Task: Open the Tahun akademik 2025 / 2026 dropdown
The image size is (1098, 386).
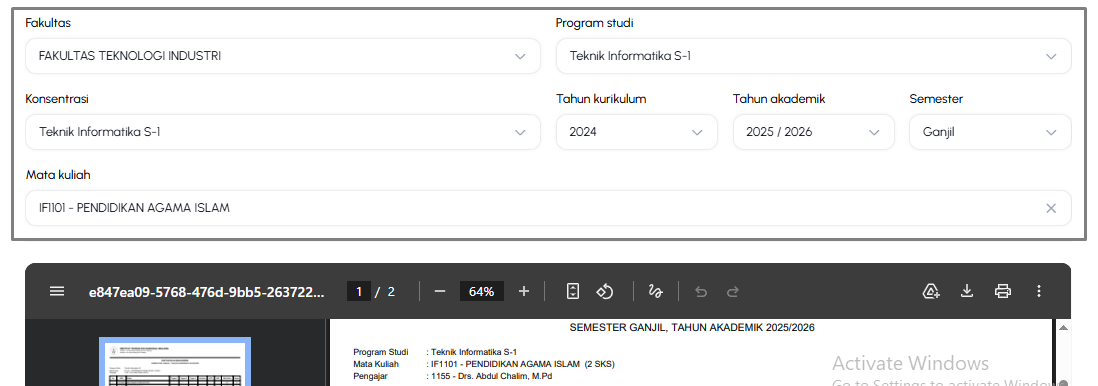Action: 814,132
